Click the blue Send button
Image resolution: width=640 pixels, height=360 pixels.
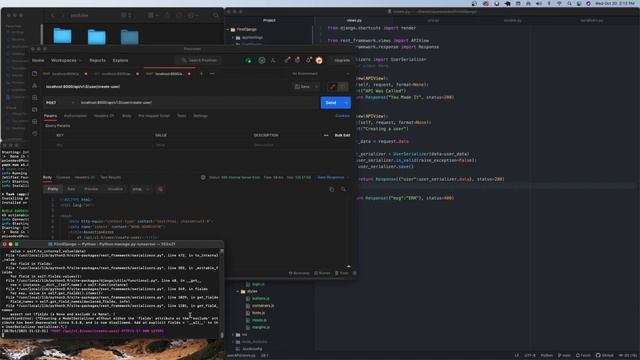(x=331, y=103)
